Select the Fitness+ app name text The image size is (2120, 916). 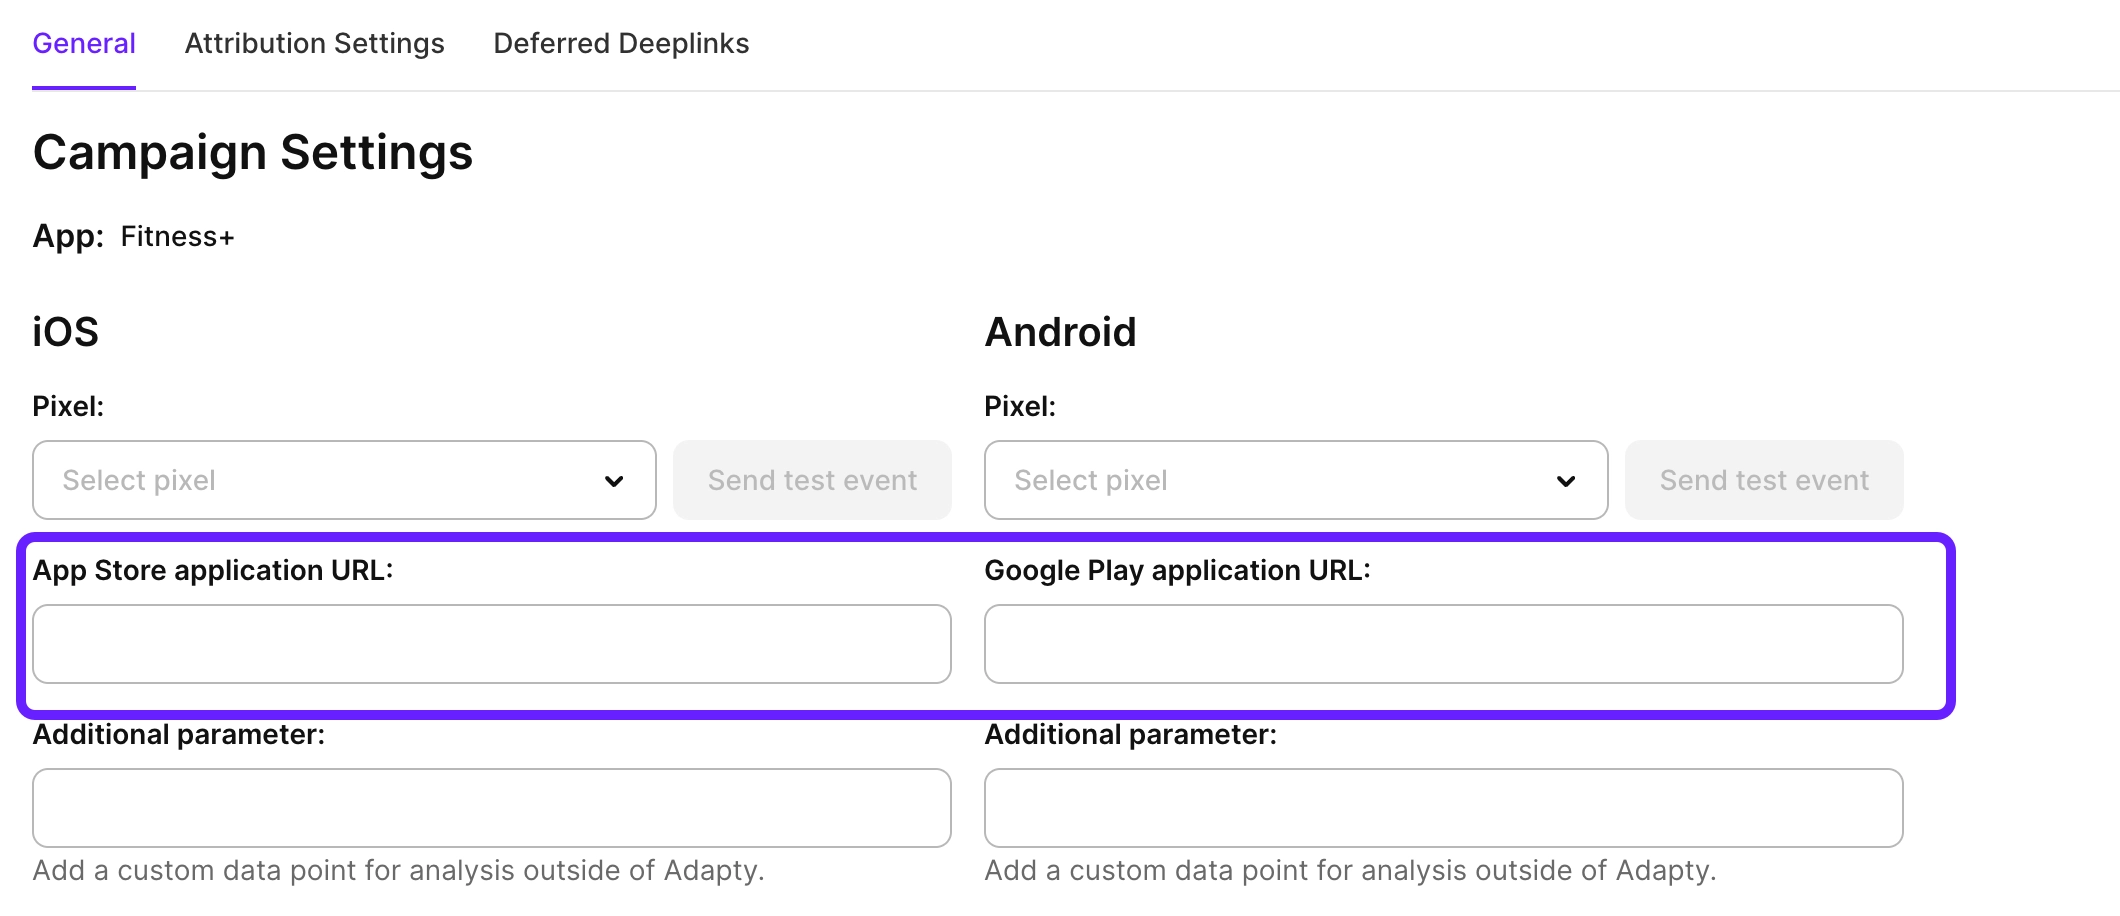click(177, 237)
